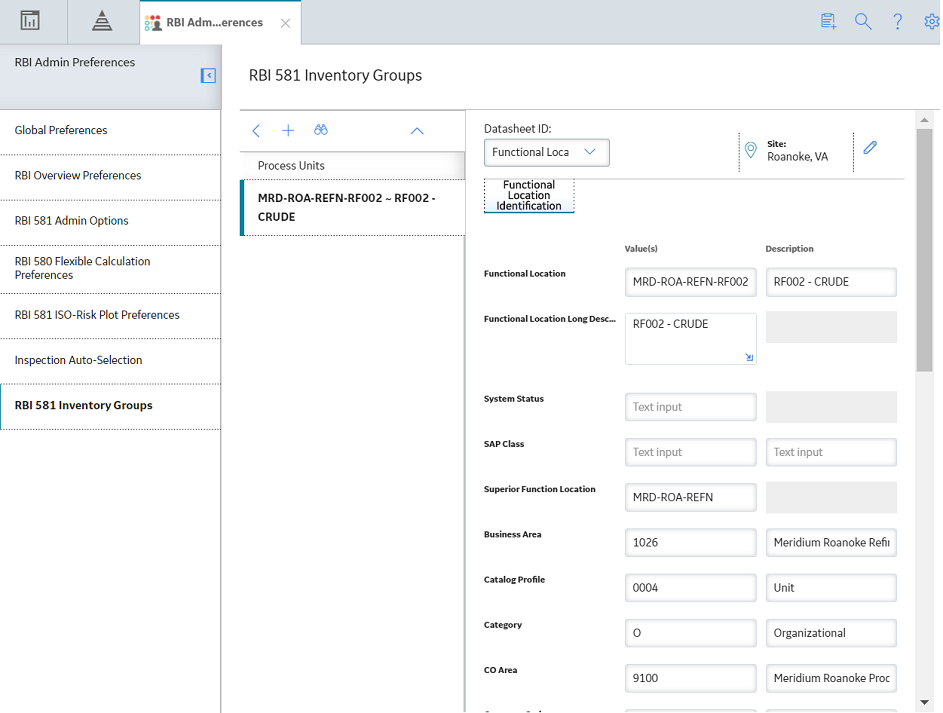This screenshot has height=713, width=943.
Task: Click the Category value O field
Action: pos(690,633)
